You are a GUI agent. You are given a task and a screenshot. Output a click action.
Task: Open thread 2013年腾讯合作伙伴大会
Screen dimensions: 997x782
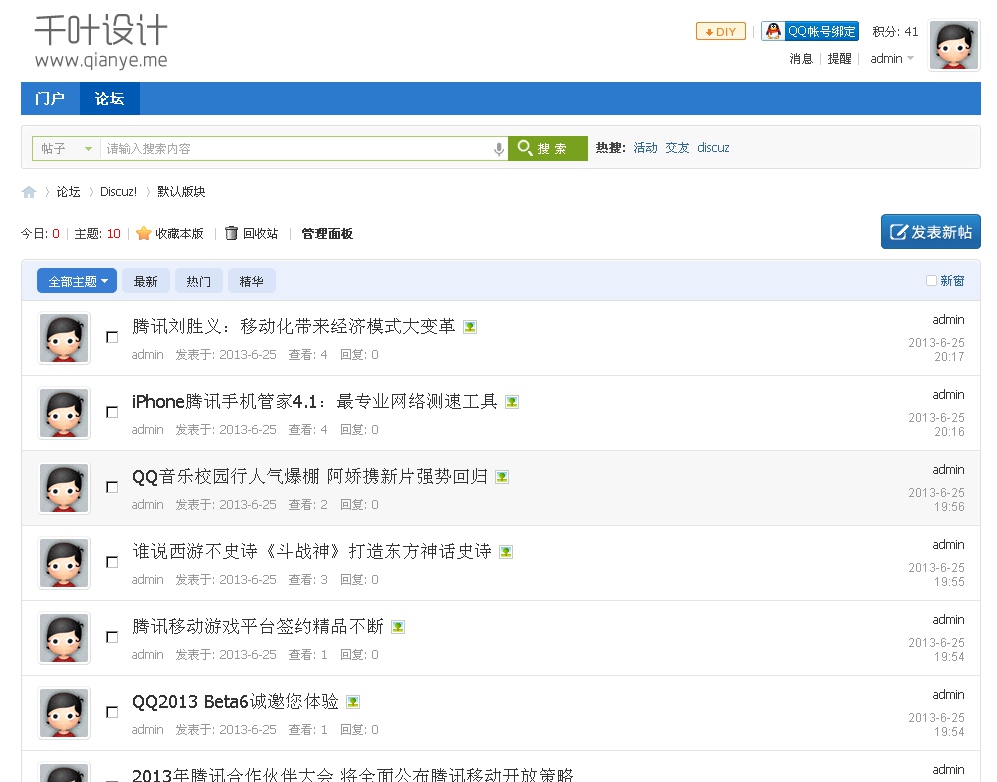[352, 774]
